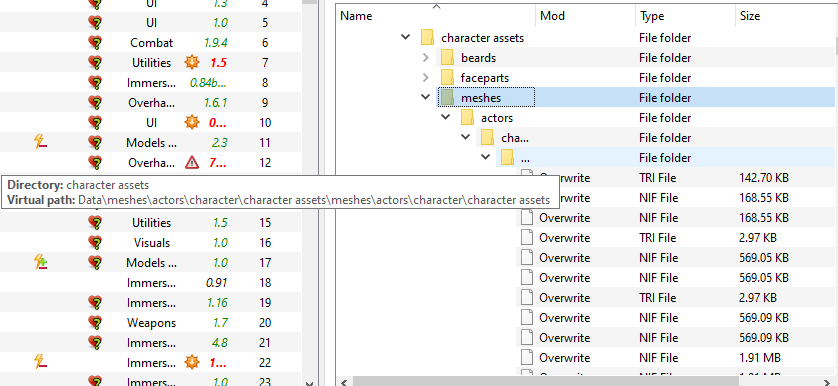838x386 pixels.
Task: Click the file tree horizontal scrollbar thumb
Action: coord(545,382)
